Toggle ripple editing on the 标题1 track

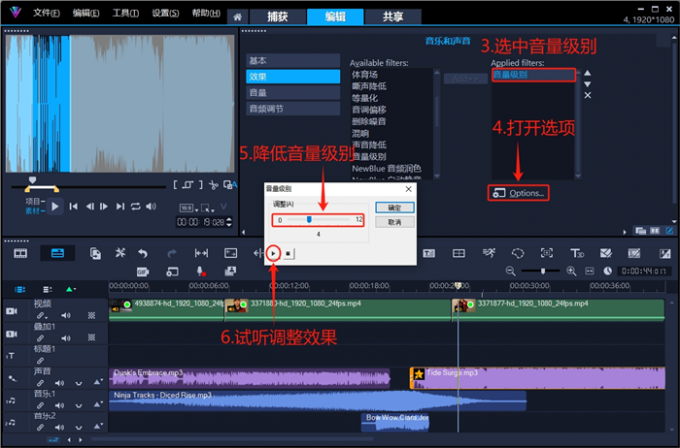[x=40, y=360]
